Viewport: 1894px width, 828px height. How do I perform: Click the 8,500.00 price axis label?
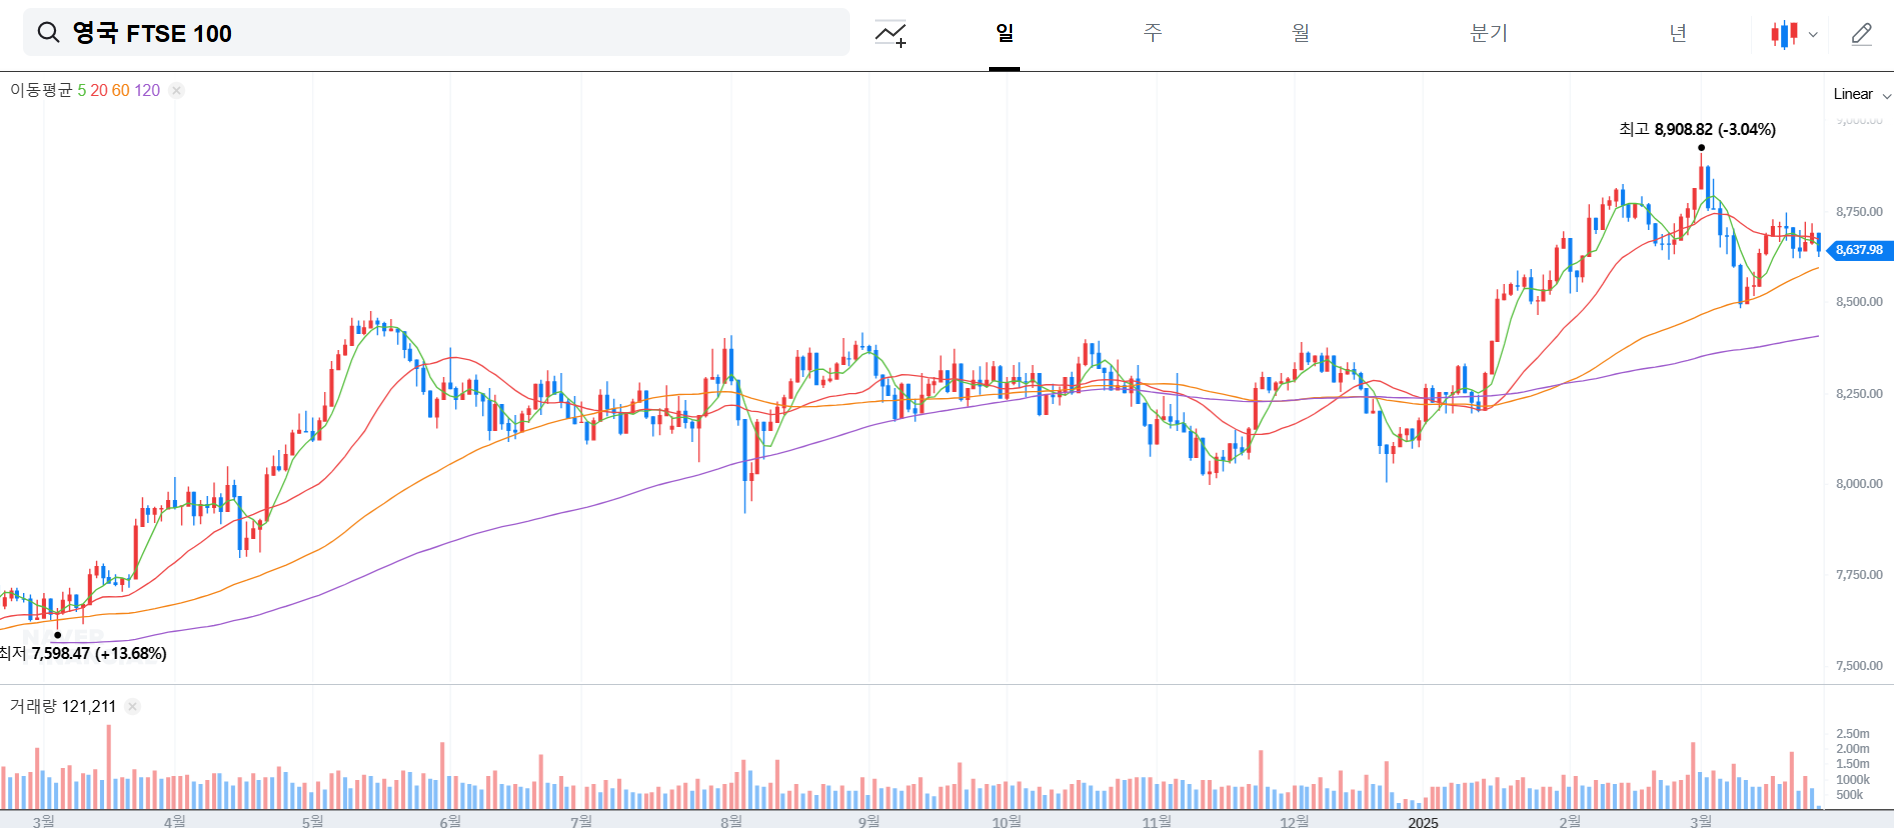1859,302
